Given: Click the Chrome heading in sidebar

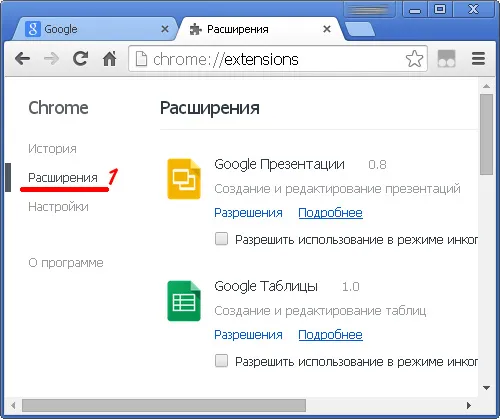Looking at the screenshot, I should click(x=58, y=108).
